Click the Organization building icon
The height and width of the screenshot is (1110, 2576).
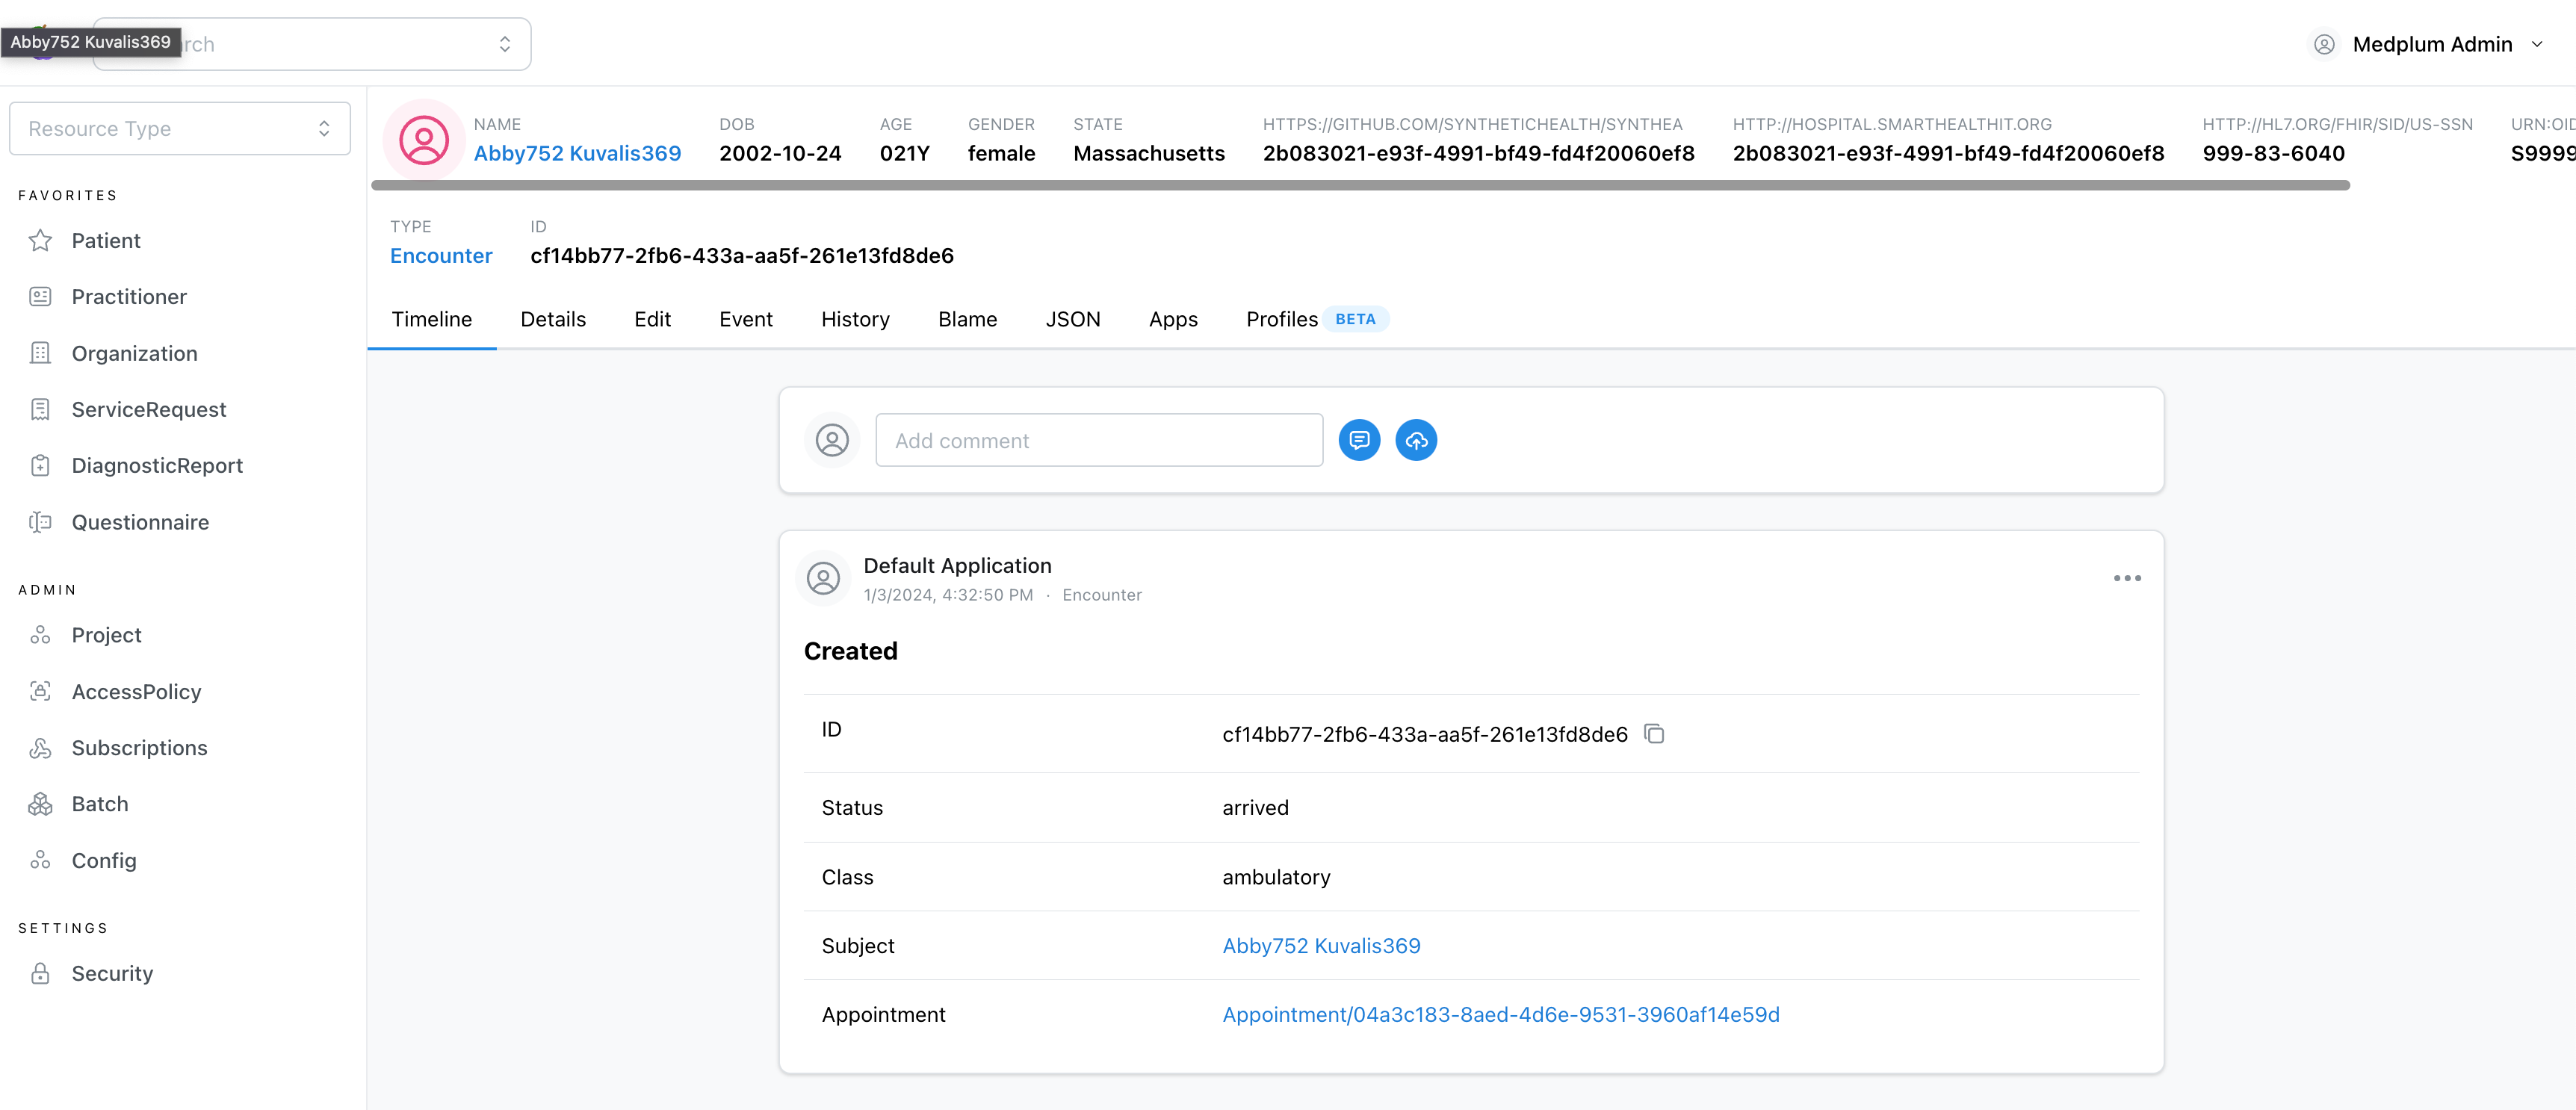[x=40, y=353]
